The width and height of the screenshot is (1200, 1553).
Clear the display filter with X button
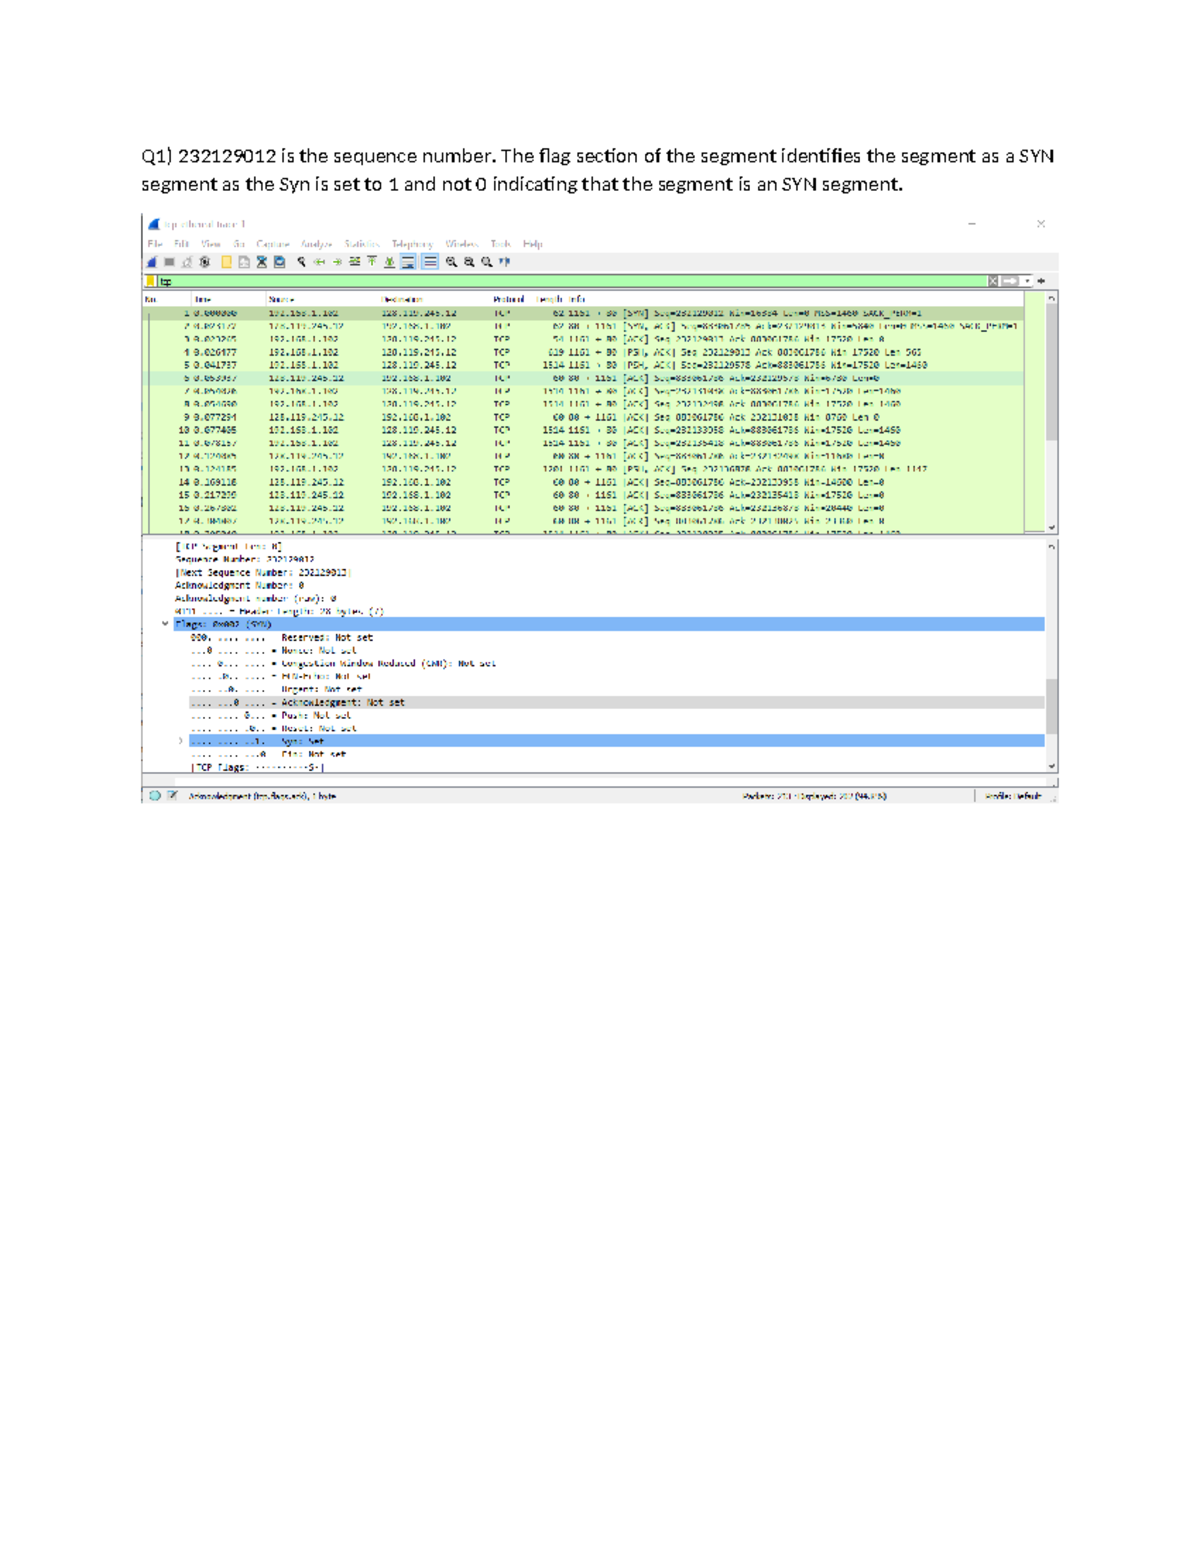click(993, 282)
